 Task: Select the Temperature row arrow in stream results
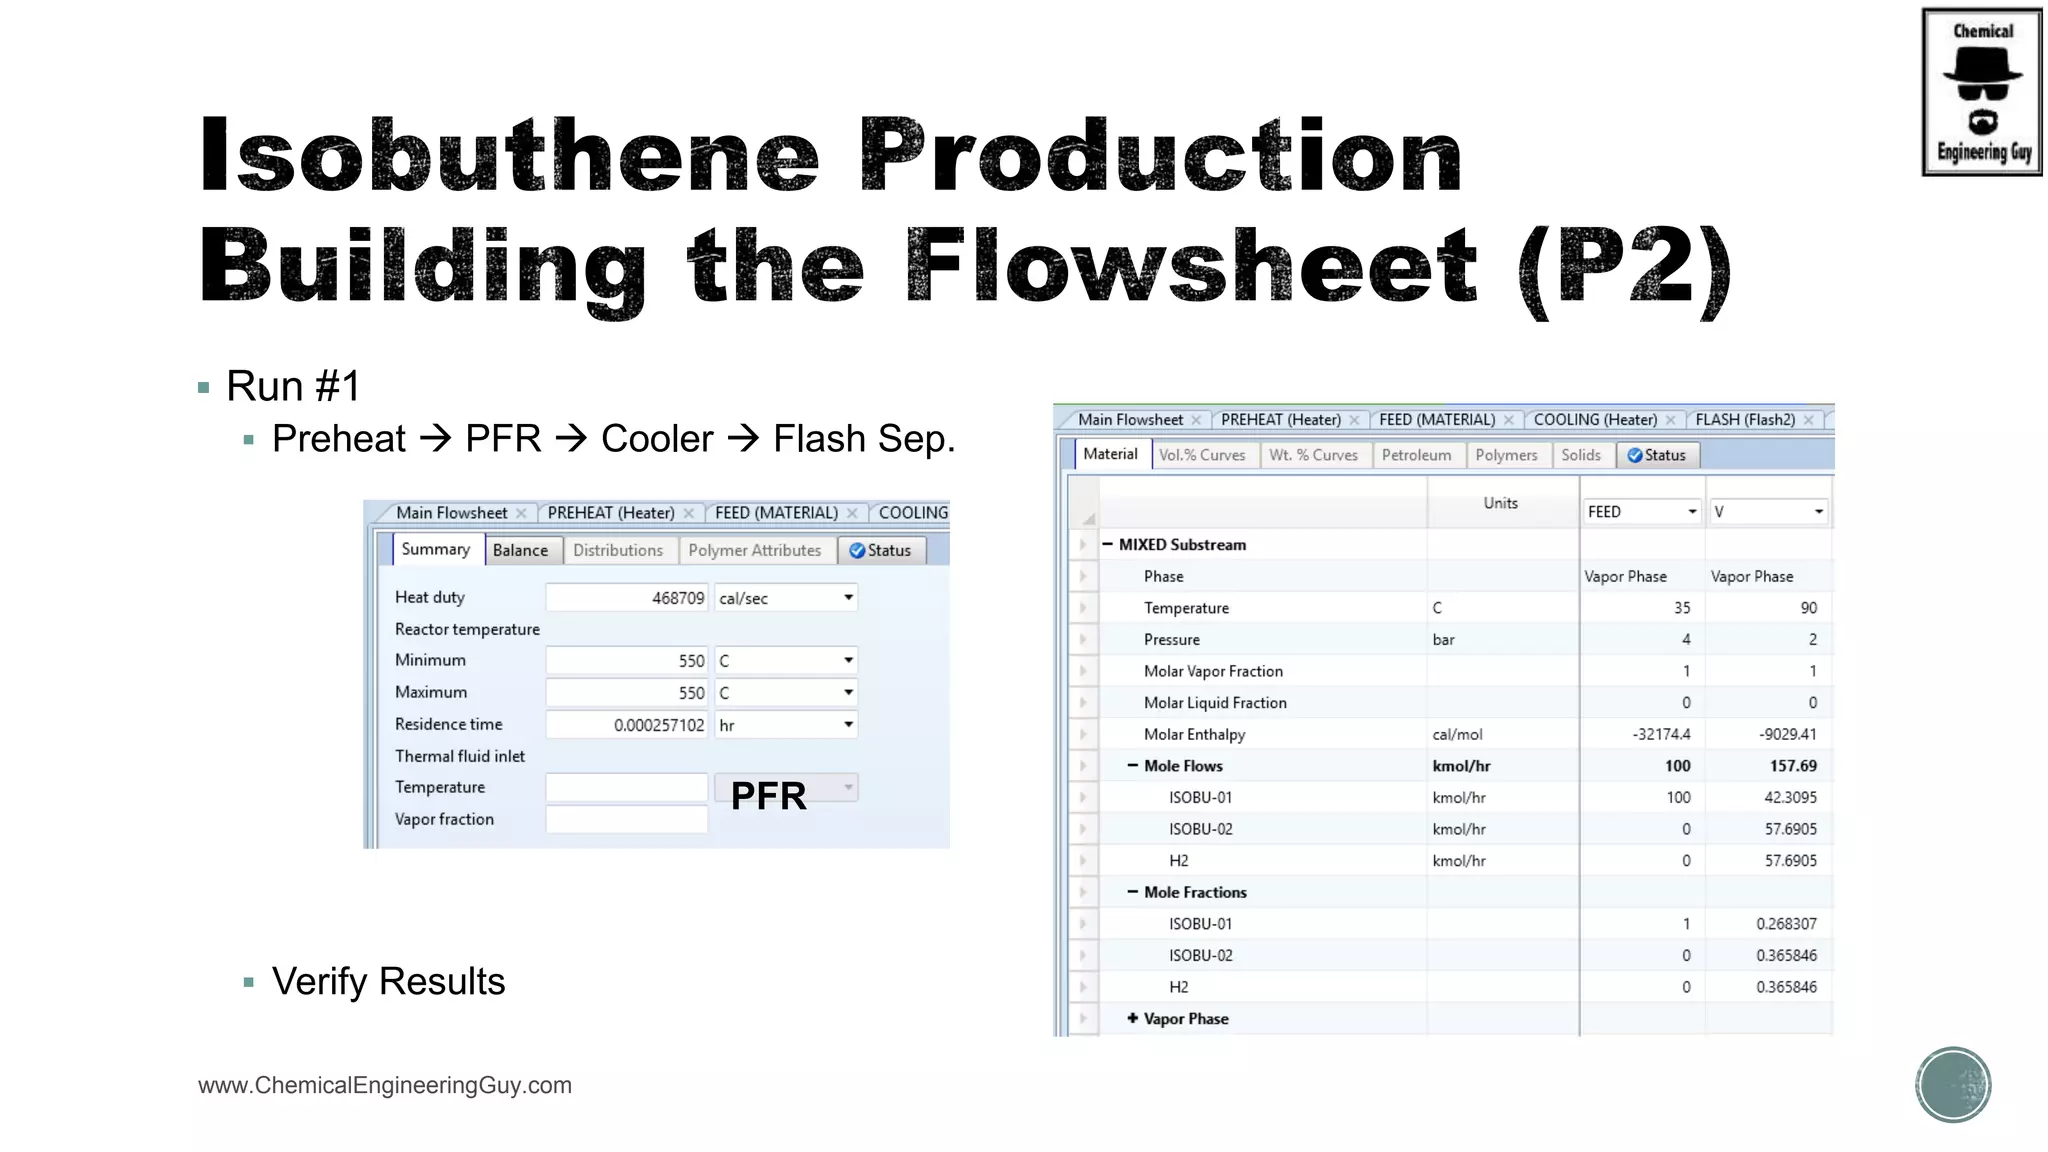point(1083,608)
